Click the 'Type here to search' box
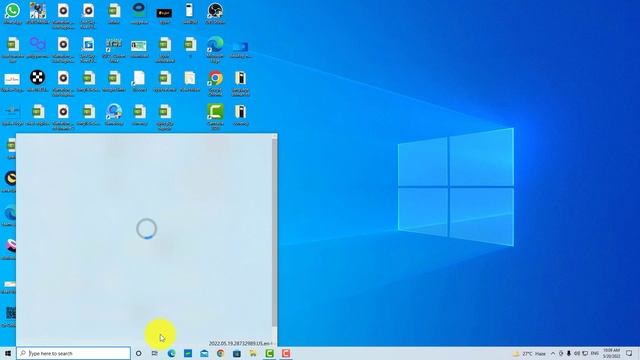The image size is (640, 360). coord(73,353)
